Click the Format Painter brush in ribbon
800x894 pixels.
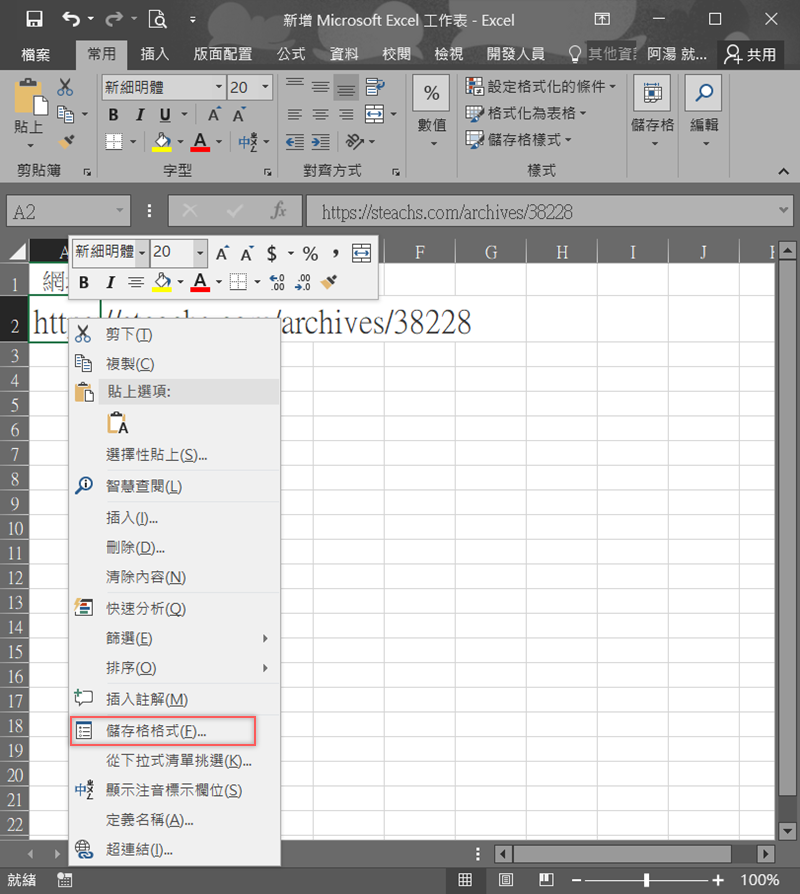[x=68, y=142]
